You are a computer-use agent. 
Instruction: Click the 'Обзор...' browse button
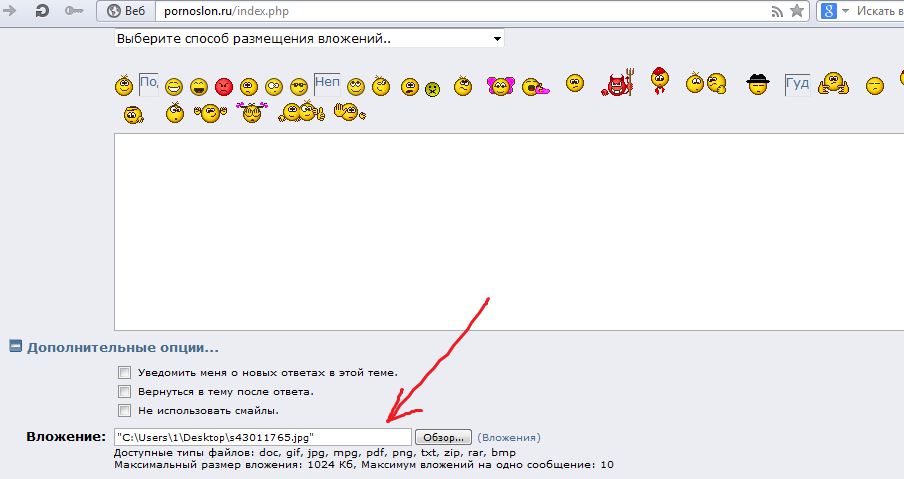pos(443,437)
